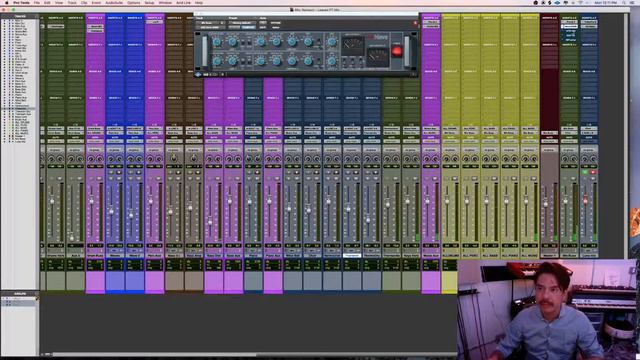Click the red fader on the last mixer channel
The height and width of the screenshot is (360, 640).
(x=585, y=200)
